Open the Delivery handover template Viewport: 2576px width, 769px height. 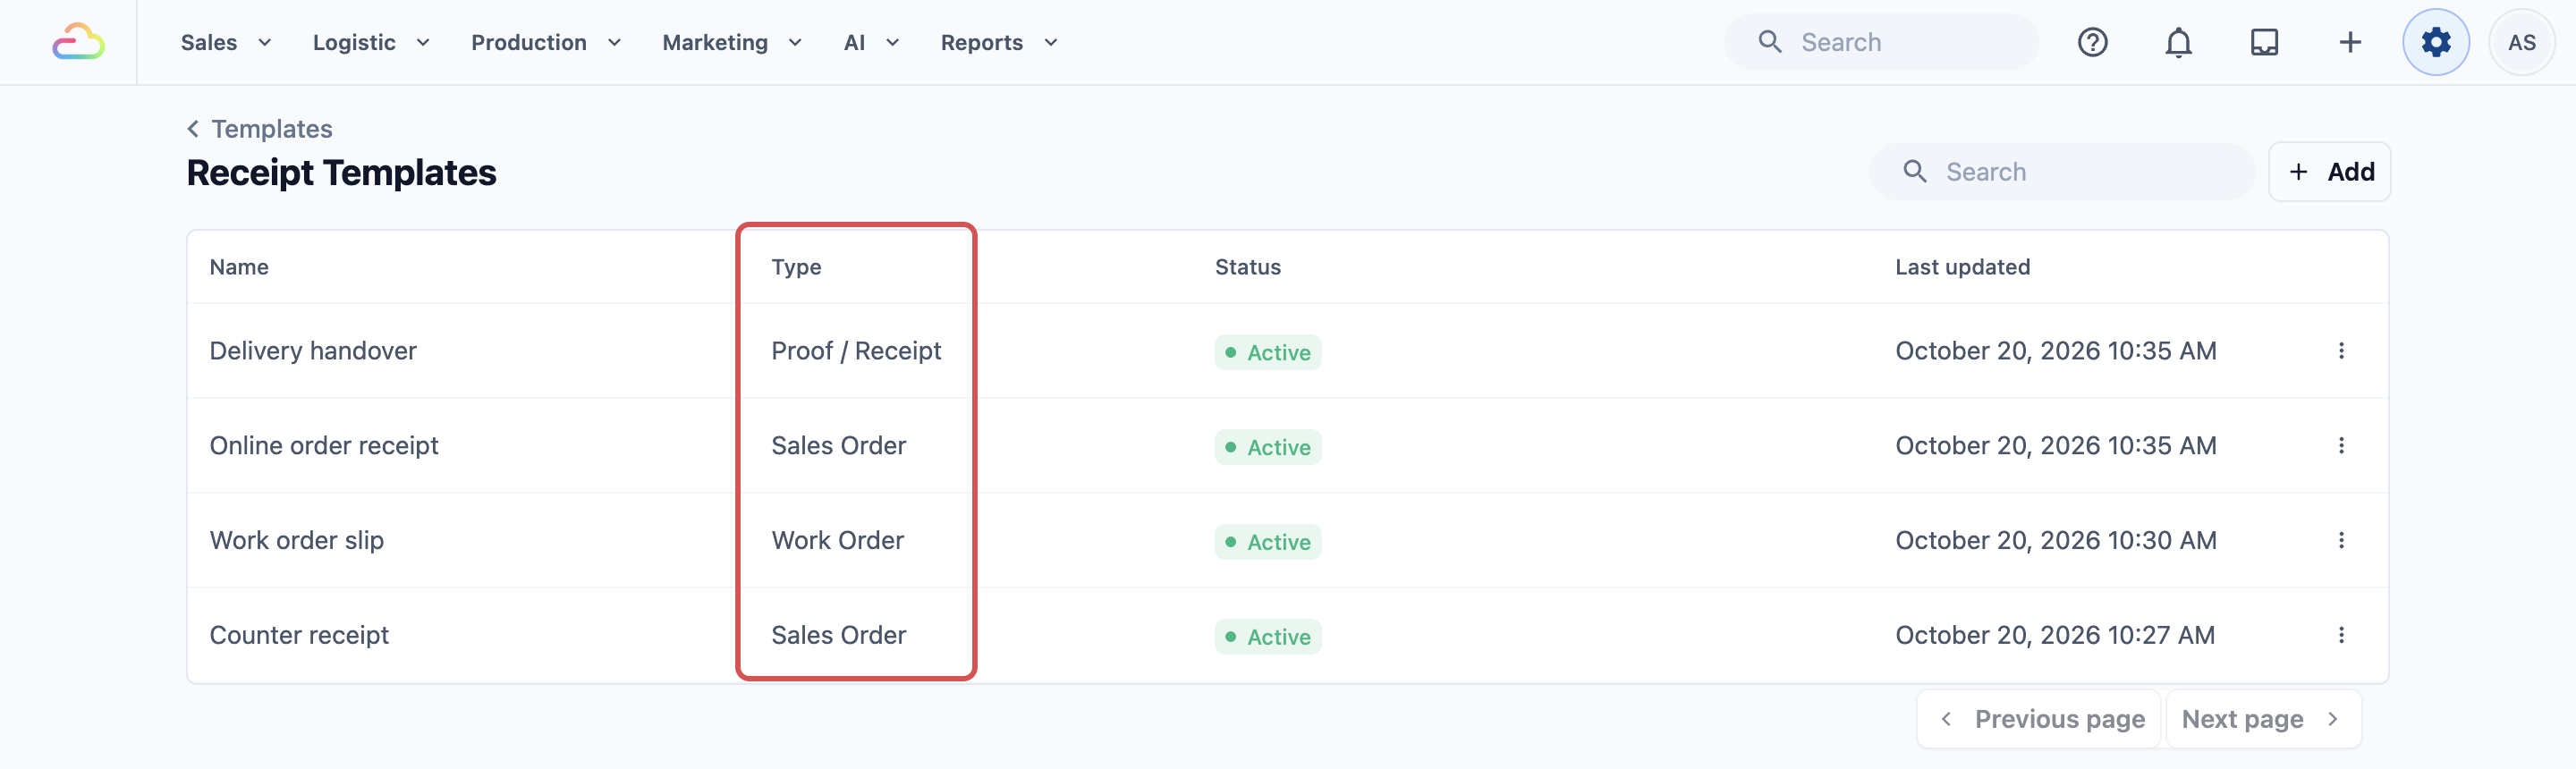[x=313, y=351]
